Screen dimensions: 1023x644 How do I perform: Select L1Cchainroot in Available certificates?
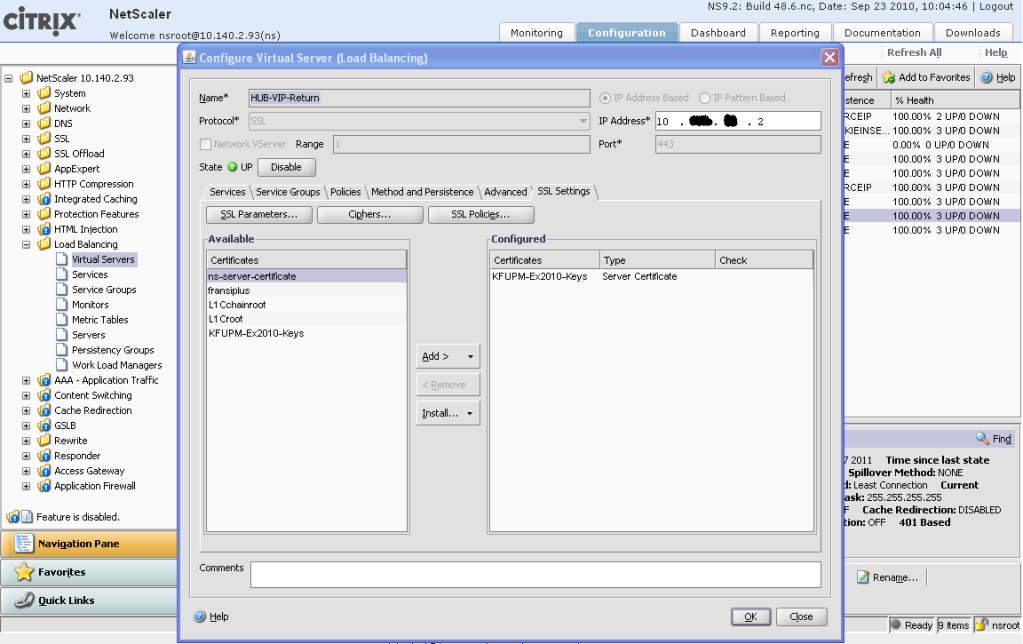tap(307, 305)
